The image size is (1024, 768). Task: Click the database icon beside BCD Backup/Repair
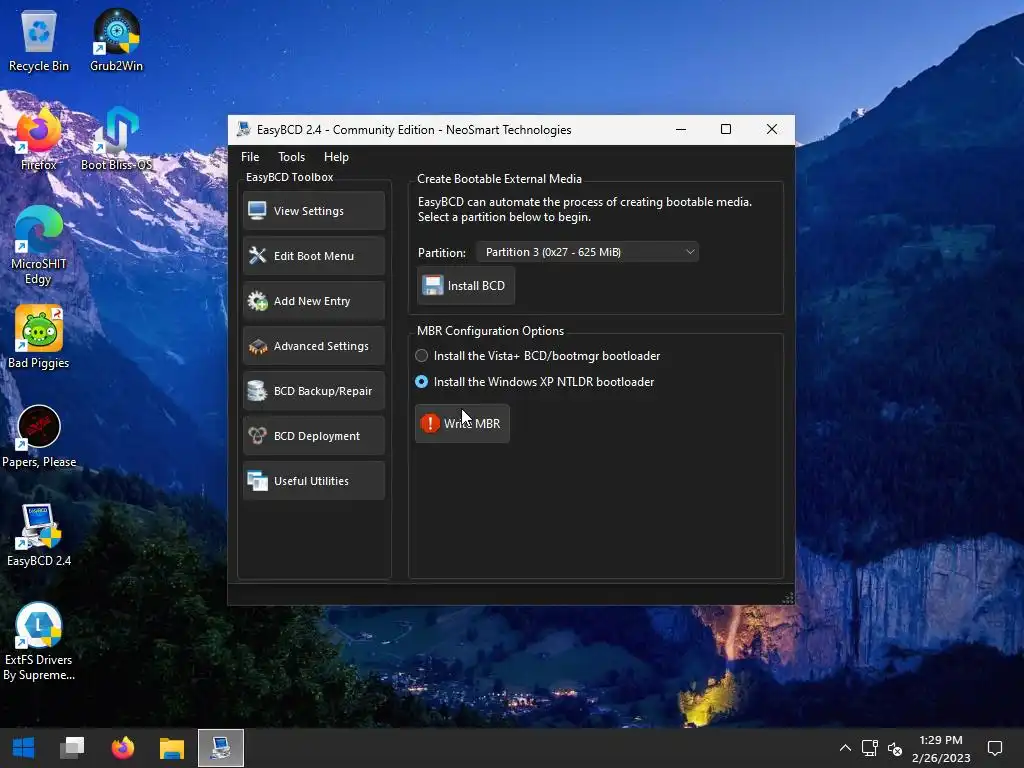257,391
